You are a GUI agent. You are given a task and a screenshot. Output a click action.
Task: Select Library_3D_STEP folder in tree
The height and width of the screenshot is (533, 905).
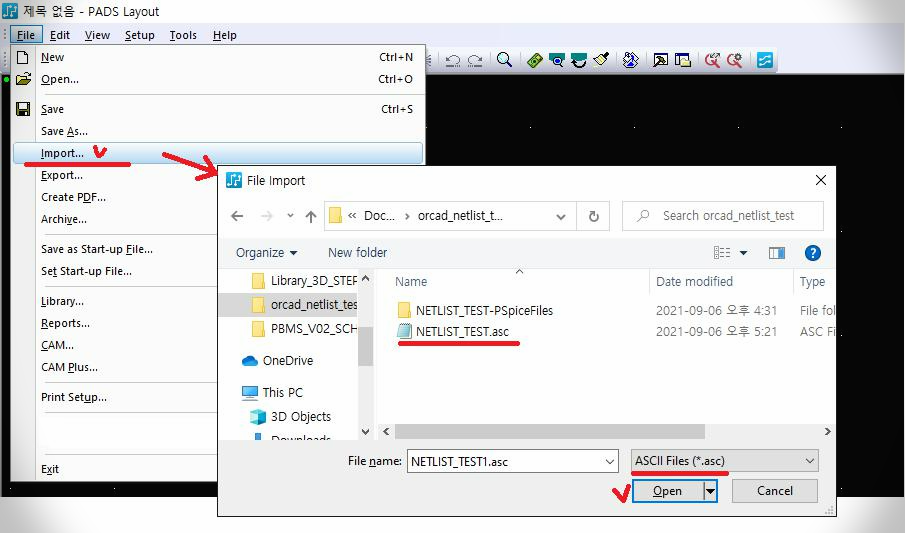[305, 281]
